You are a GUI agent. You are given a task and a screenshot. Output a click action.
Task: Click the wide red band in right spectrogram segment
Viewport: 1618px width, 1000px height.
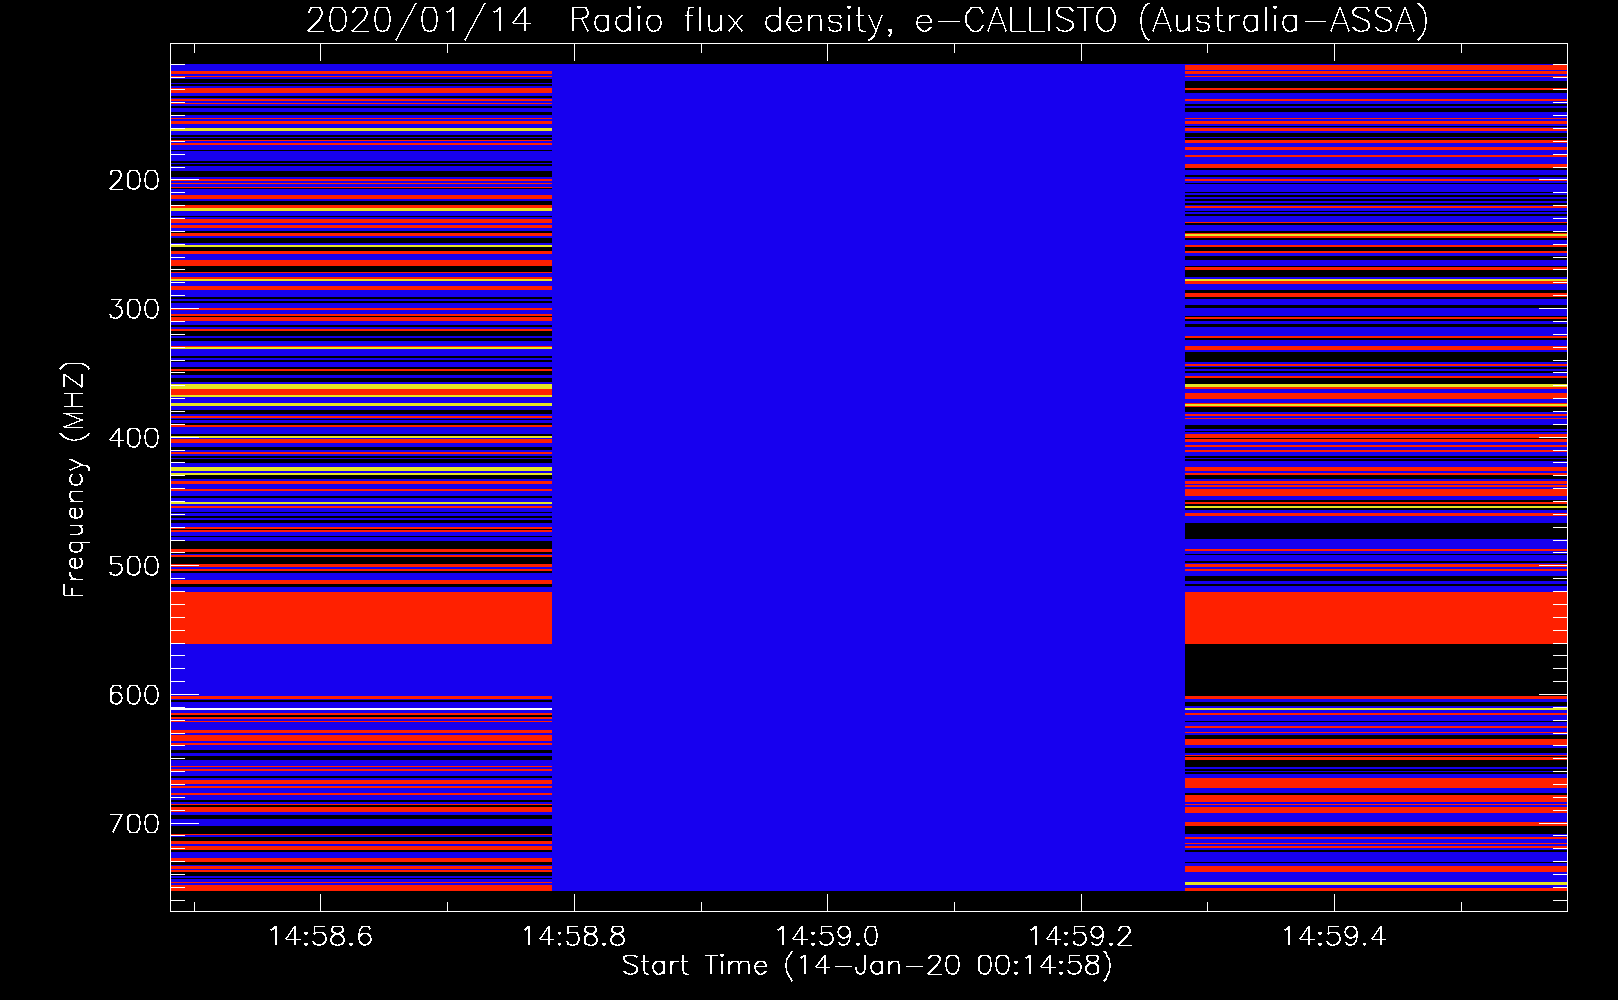point(1376,618)
